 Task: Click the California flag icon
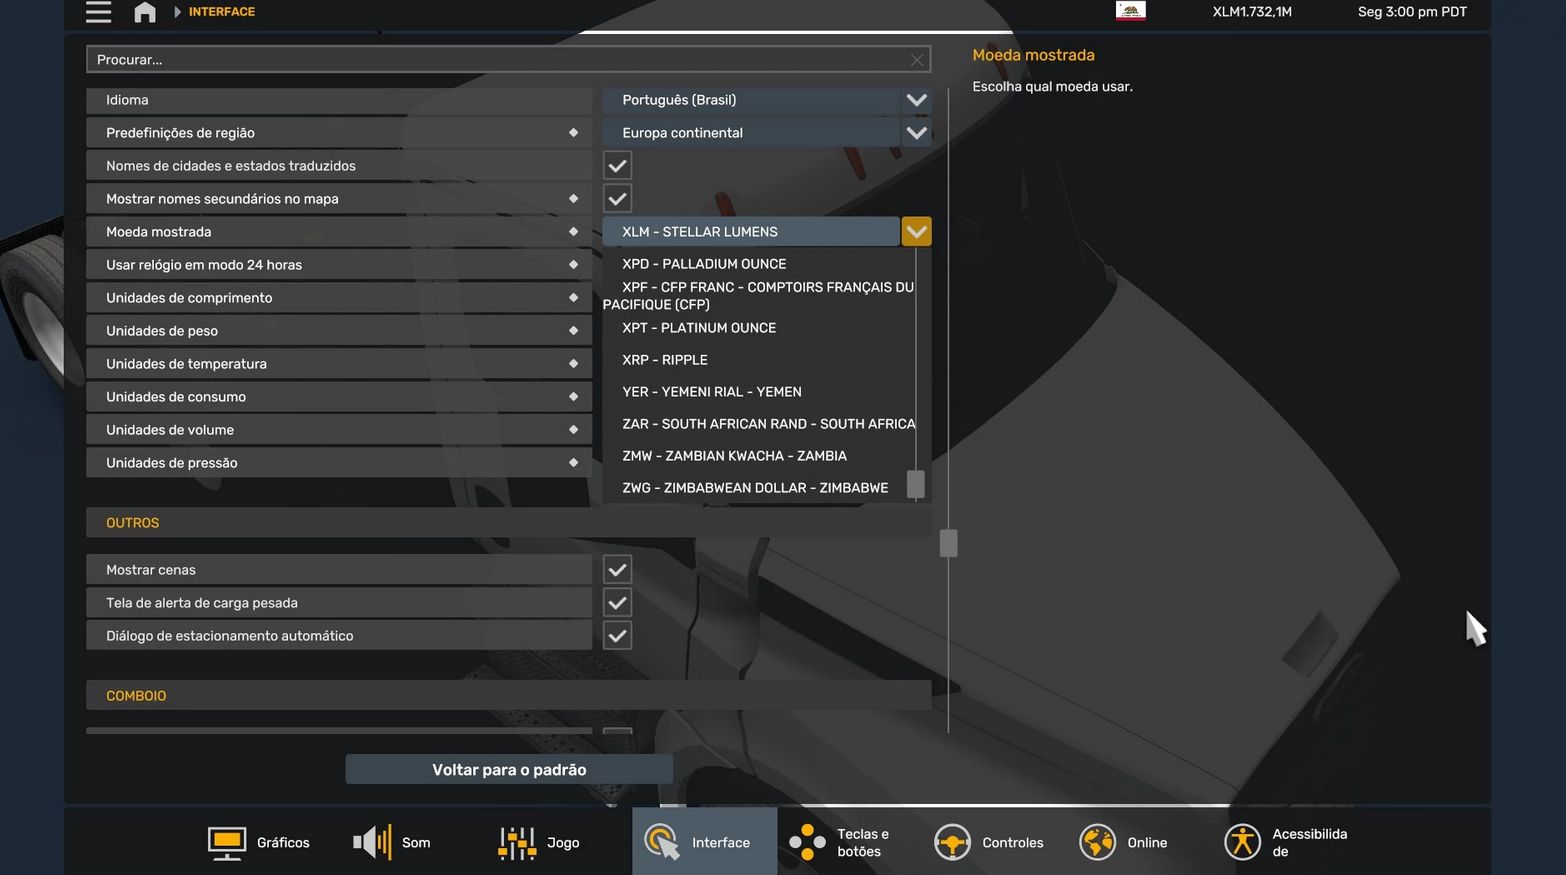(x=1130, y=11)
